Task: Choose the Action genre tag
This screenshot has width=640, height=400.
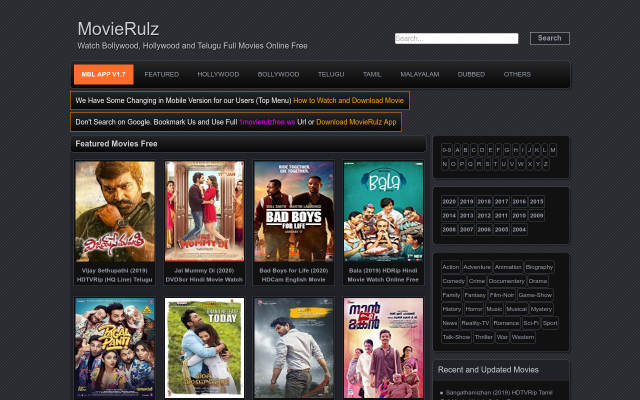Action: pyautogui.click(x=451, y=267)
